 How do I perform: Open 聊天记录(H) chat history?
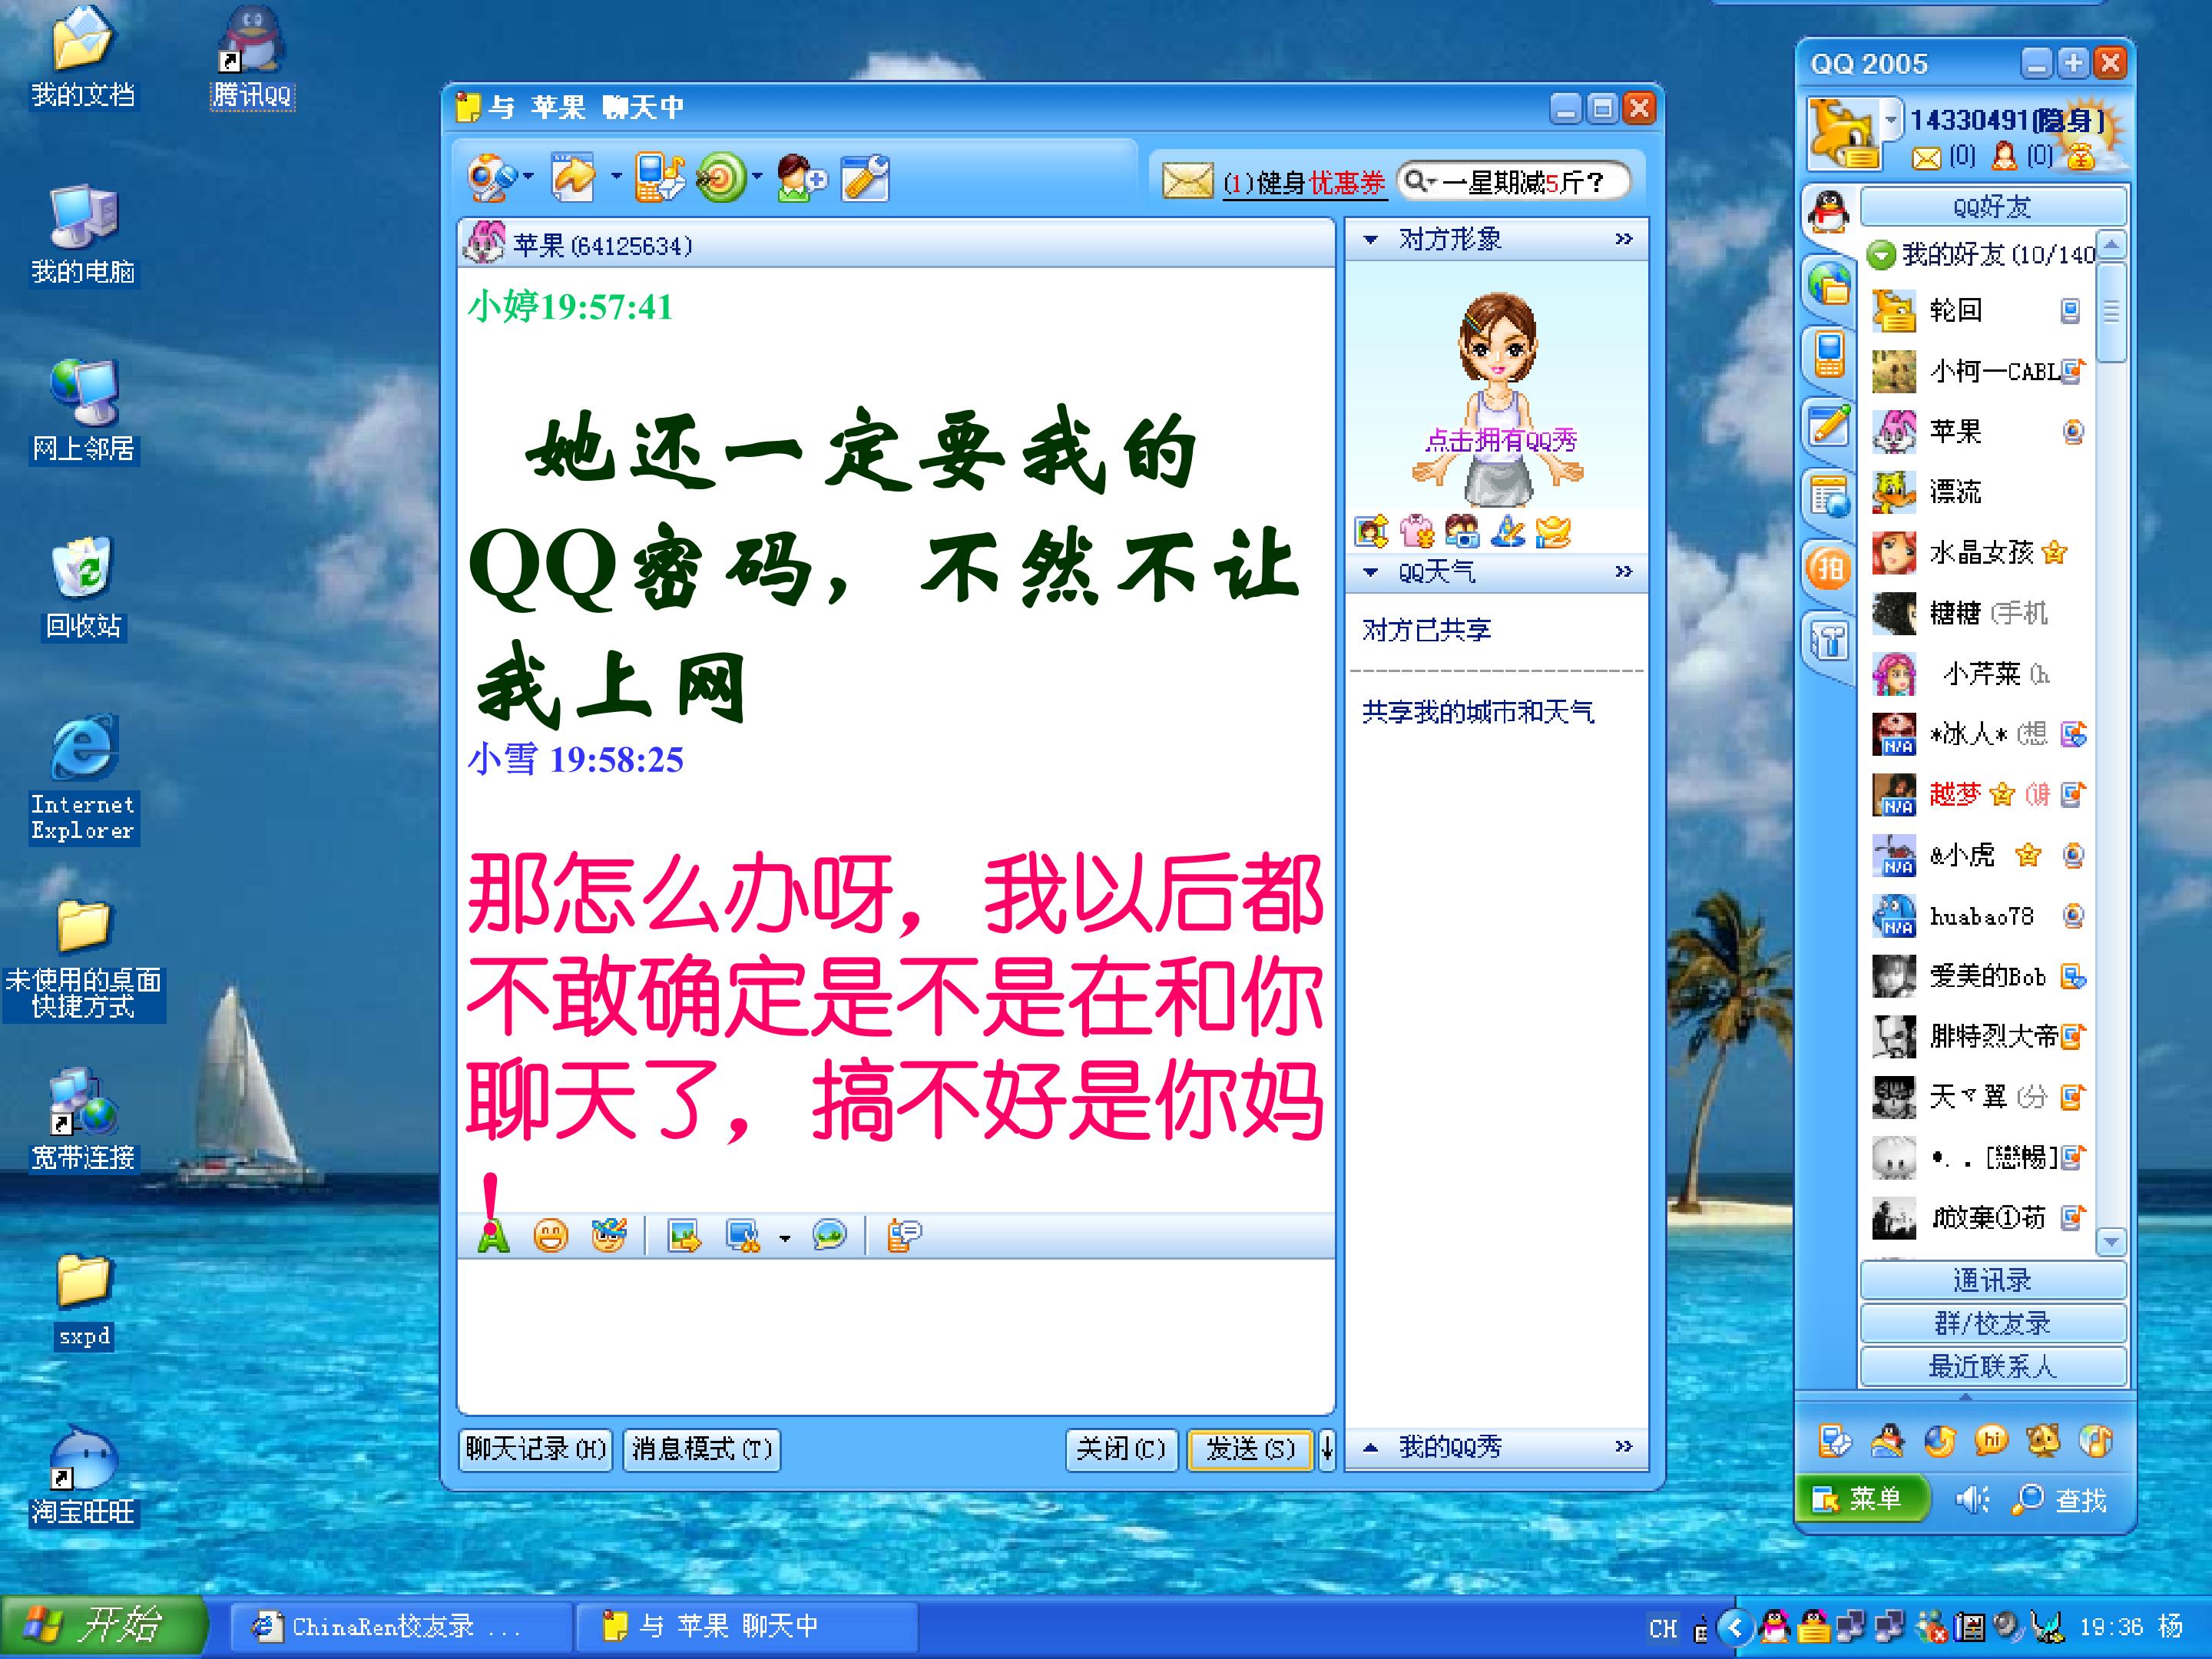536,1448
